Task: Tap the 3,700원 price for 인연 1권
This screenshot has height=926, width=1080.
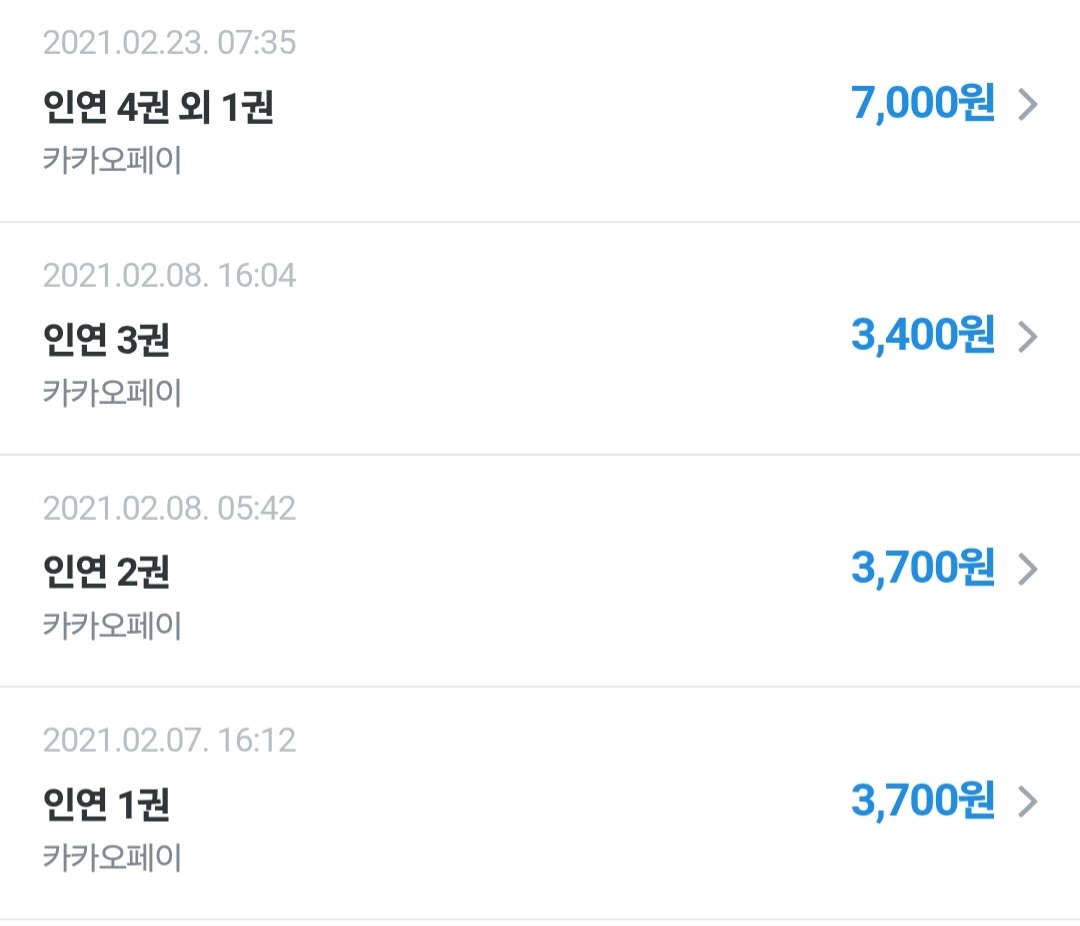Action: 923,801
